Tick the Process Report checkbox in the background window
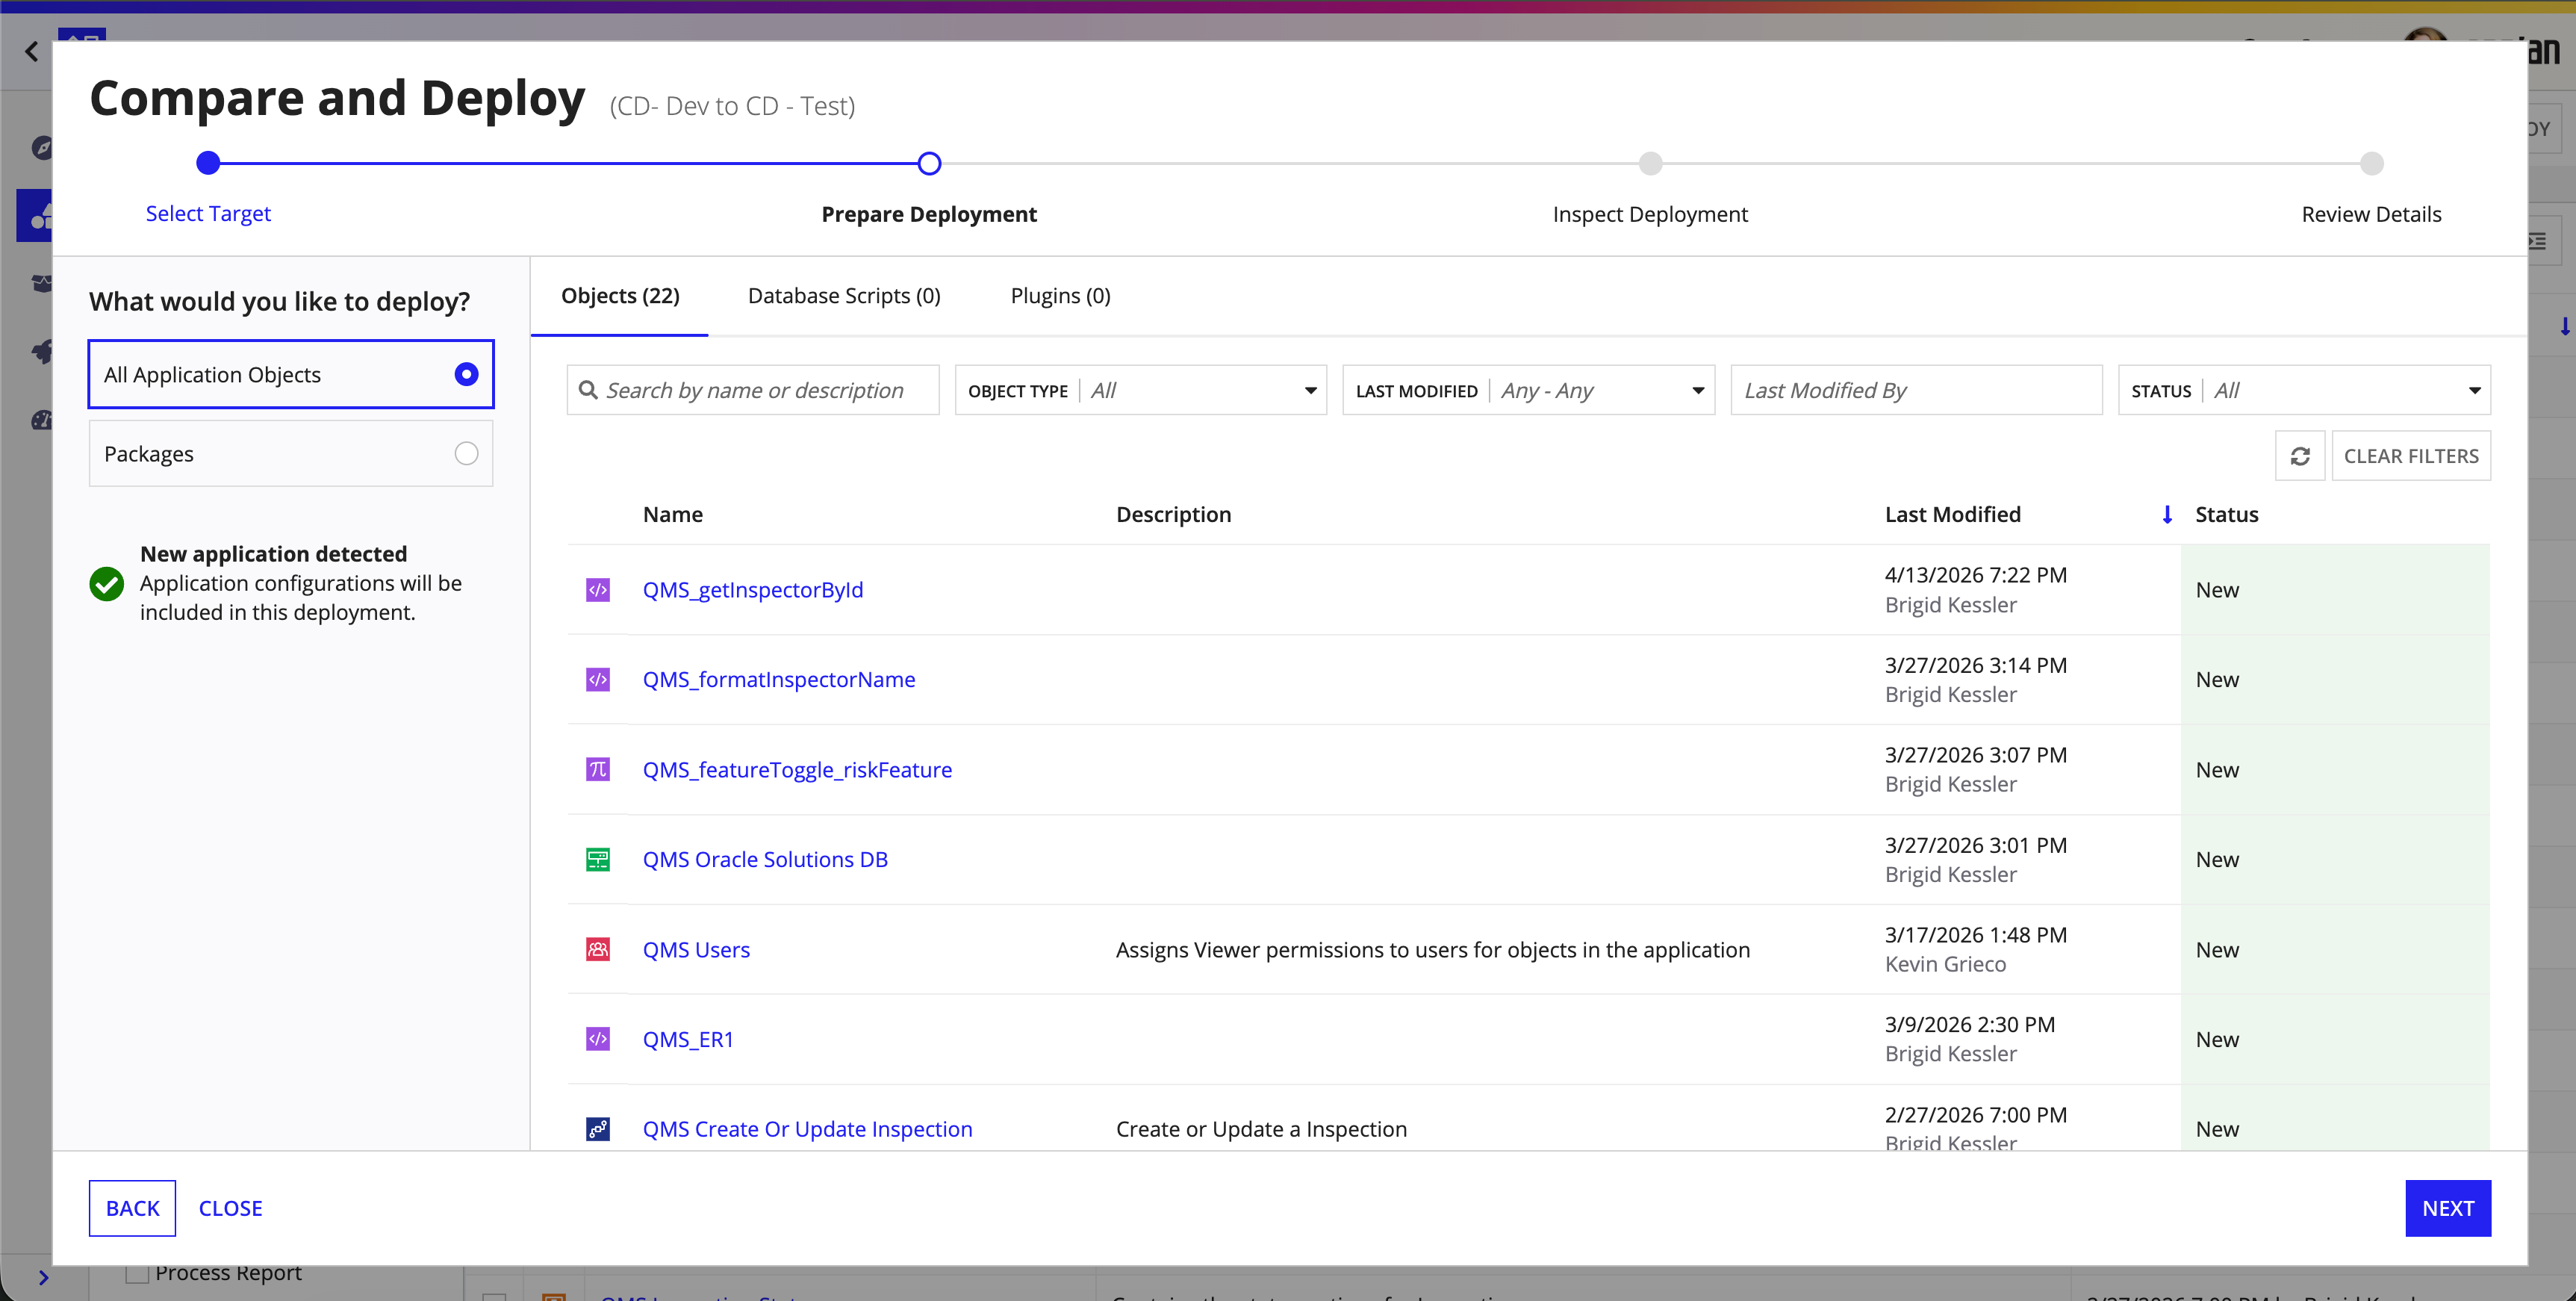The width and height of the screenshot is (2576, 1301). click(x=137, y=1274)
